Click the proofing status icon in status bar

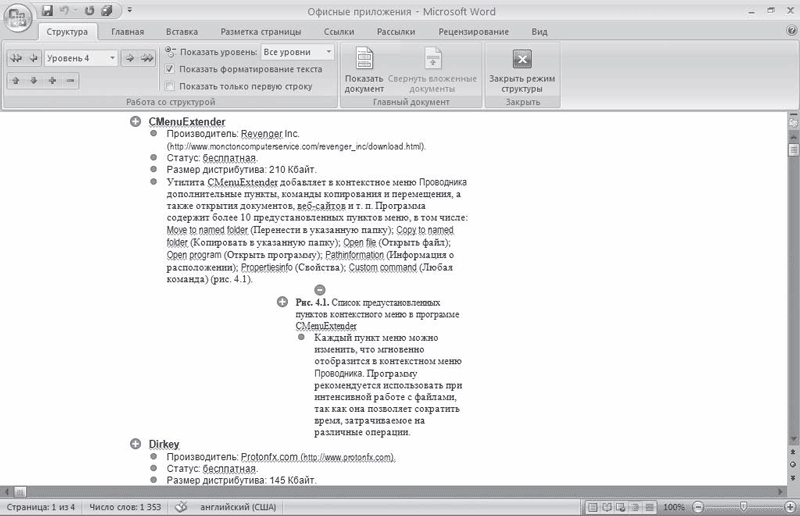(181, 507)
